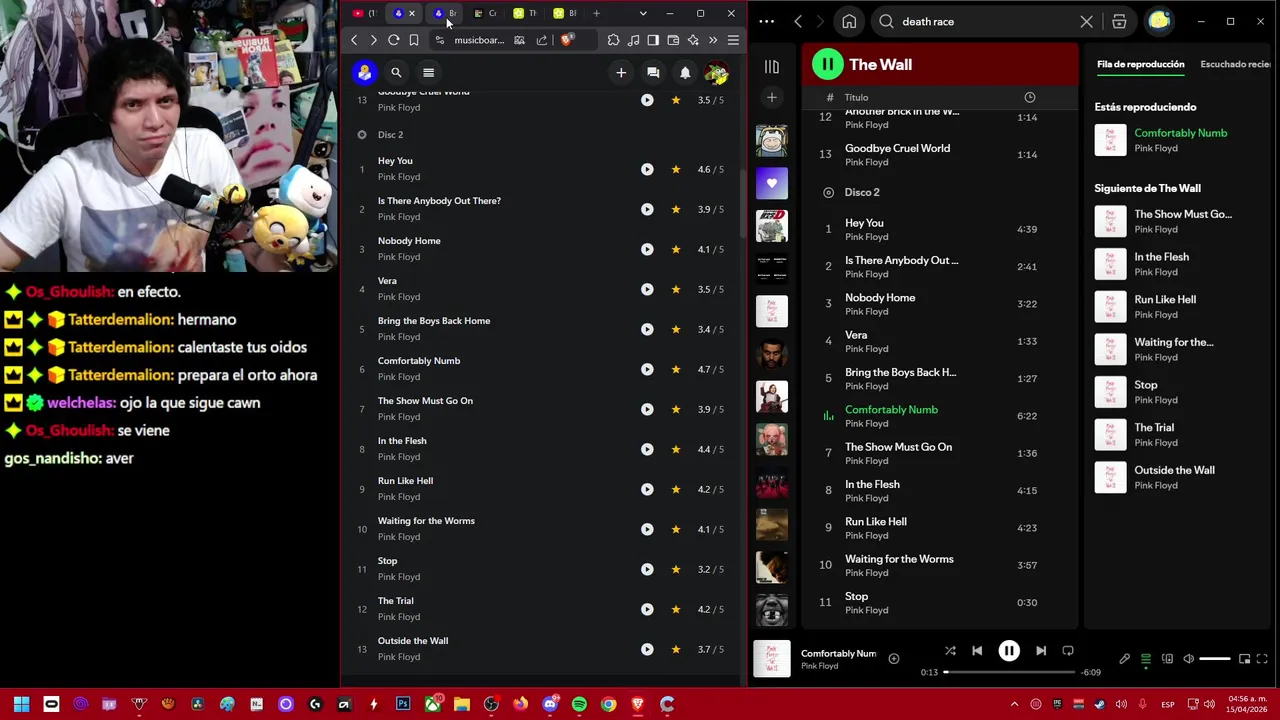The height and width of the screenshot is (720, 1280).
Task: Open Musicboard notifications bell
Action: (x=685, y=72)
